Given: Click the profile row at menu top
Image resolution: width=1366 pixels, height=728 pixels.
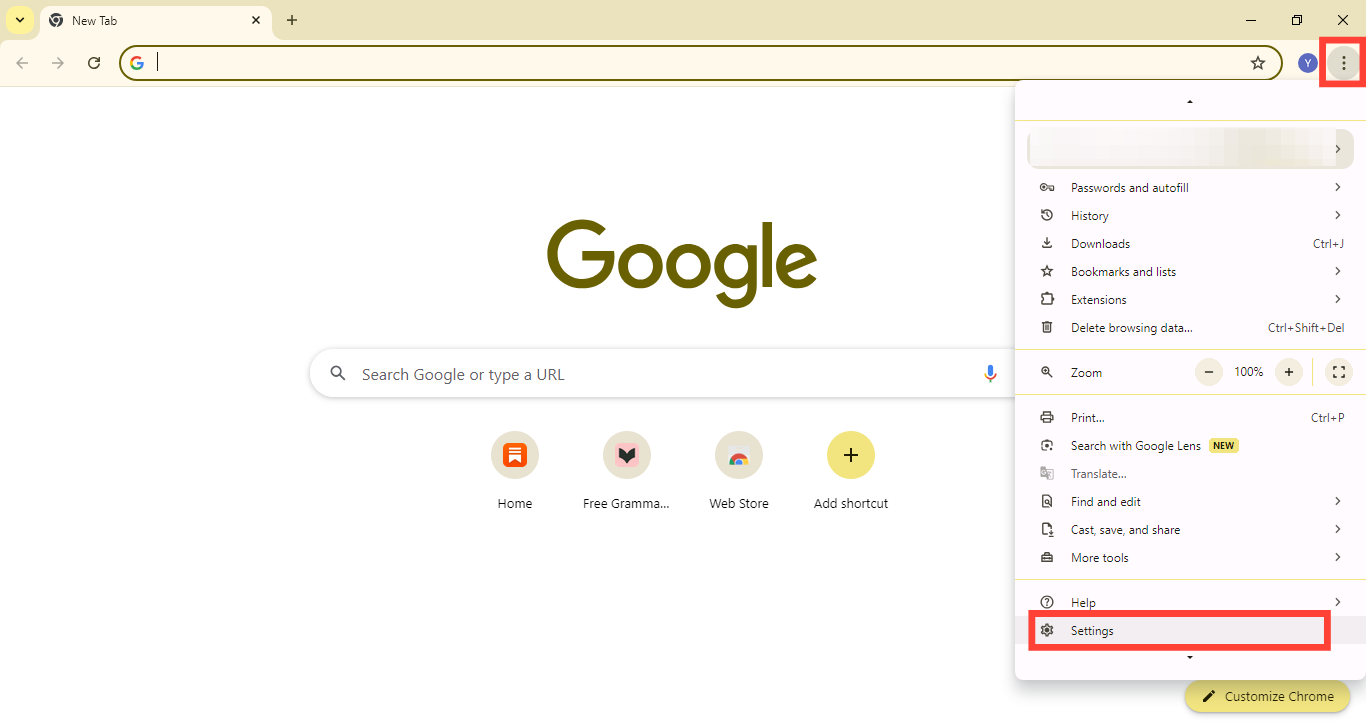Looking at the screenshot, I should point(1190,148).
